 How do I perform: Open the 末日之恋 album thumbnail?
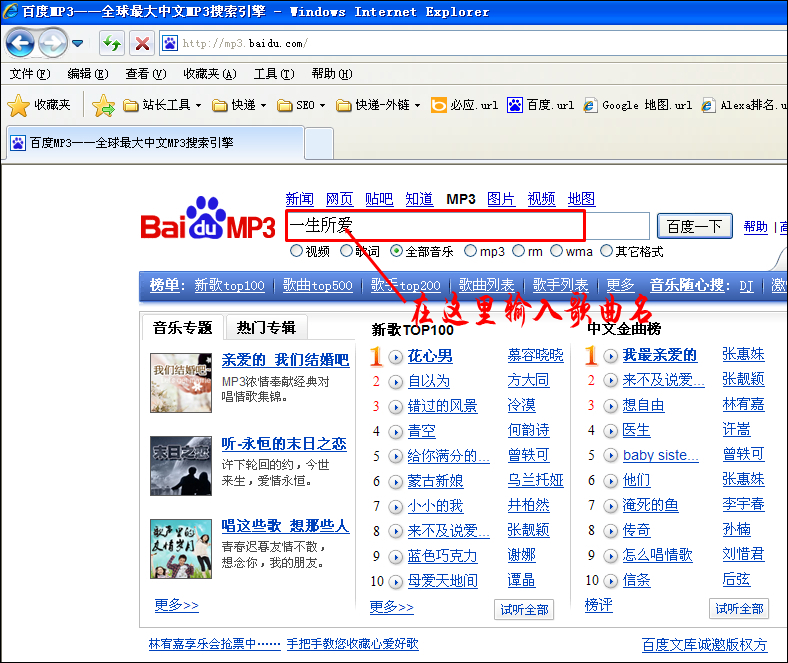(x=181, y=466)
